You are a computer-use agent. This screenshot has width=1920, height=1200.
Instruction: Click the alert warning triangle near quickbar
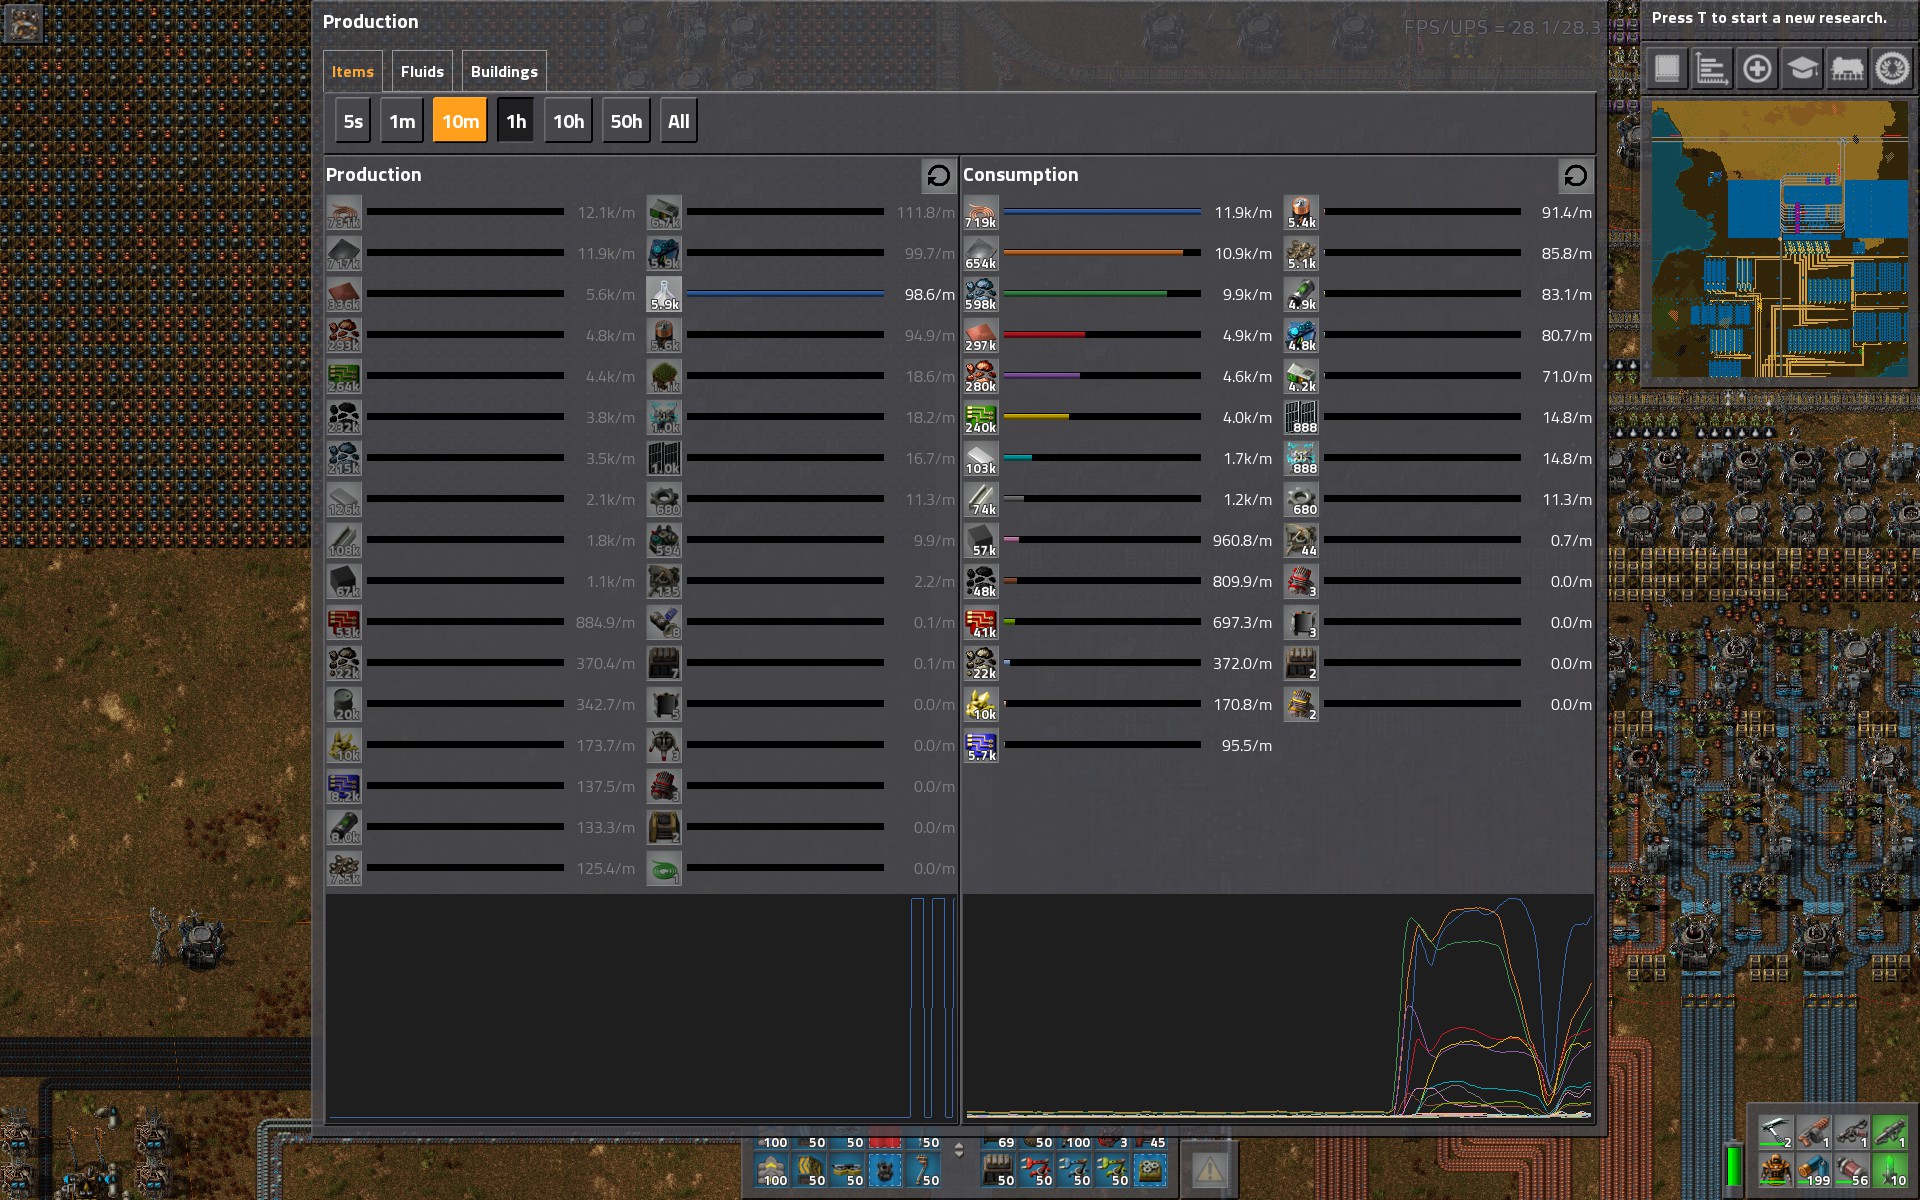pyautogui.click(x=1208, y=1168)
